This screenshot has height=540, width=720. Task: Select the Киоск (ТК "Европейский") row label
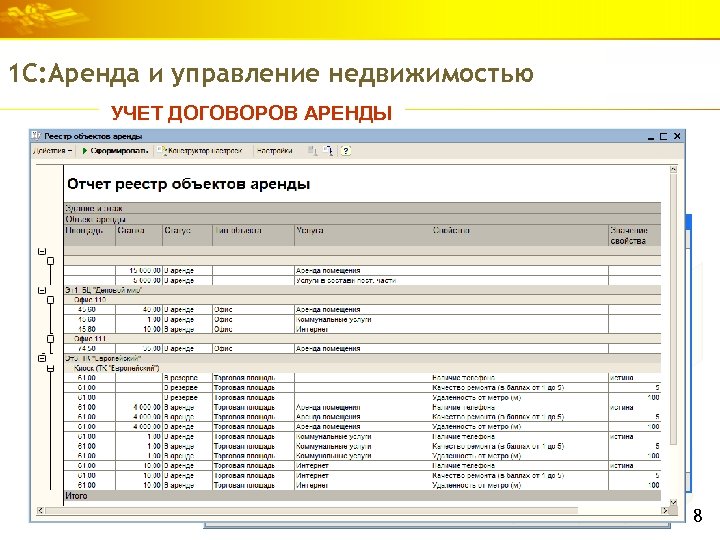tap(117, 368)
